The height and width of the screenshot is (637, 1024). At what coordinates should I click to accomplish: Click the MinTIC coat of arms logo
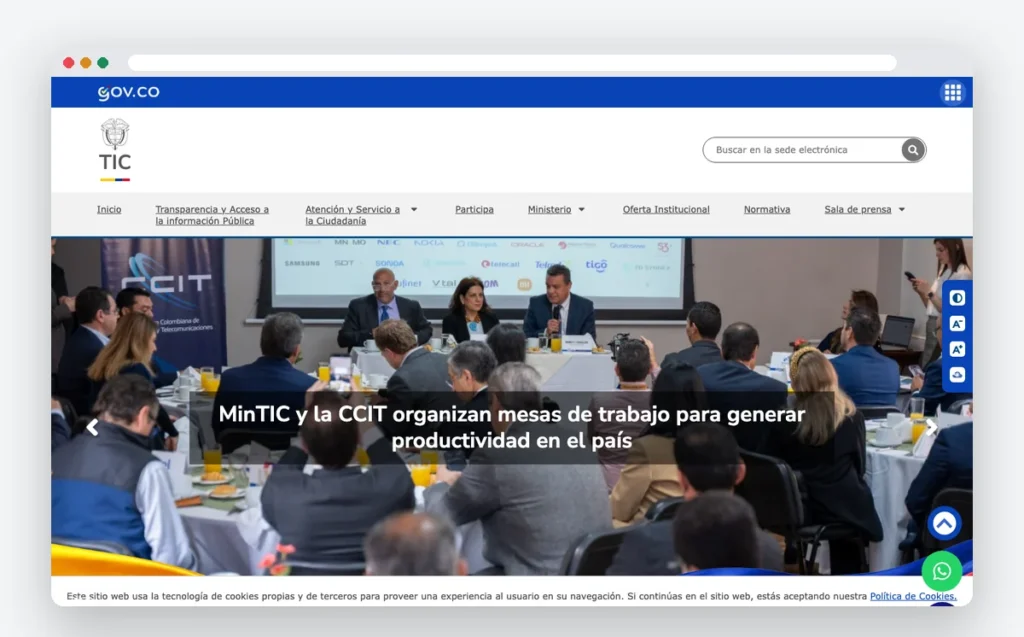(x=115, y=150)
